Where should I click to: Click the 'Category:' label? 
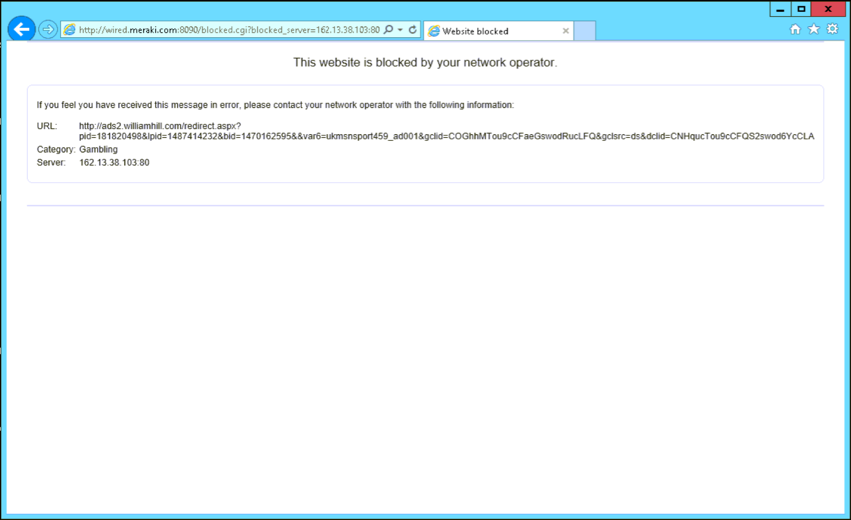[x=56, y=149]
